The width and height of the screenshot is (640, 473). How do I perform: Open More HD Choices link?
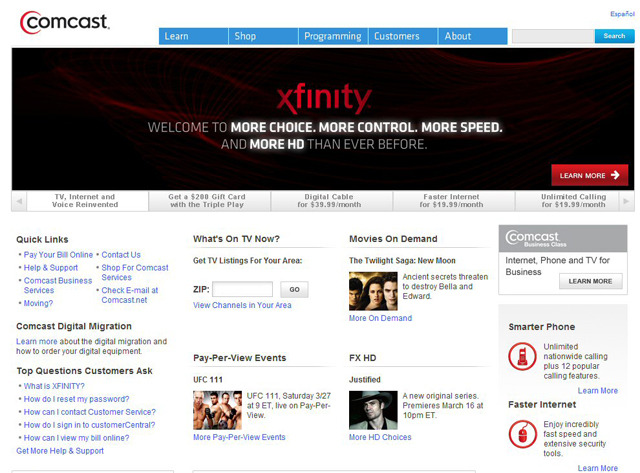click(x=380, y=437)
